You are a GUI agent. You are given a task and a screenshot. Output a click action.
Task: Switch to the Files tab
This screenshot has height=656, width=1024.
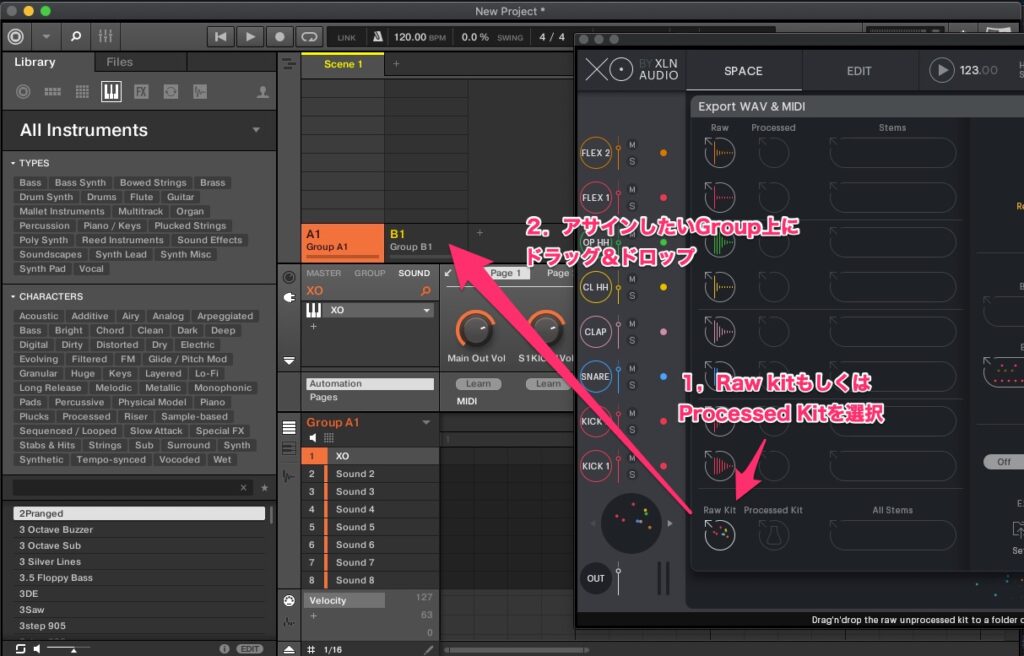(x=119, y=62)
